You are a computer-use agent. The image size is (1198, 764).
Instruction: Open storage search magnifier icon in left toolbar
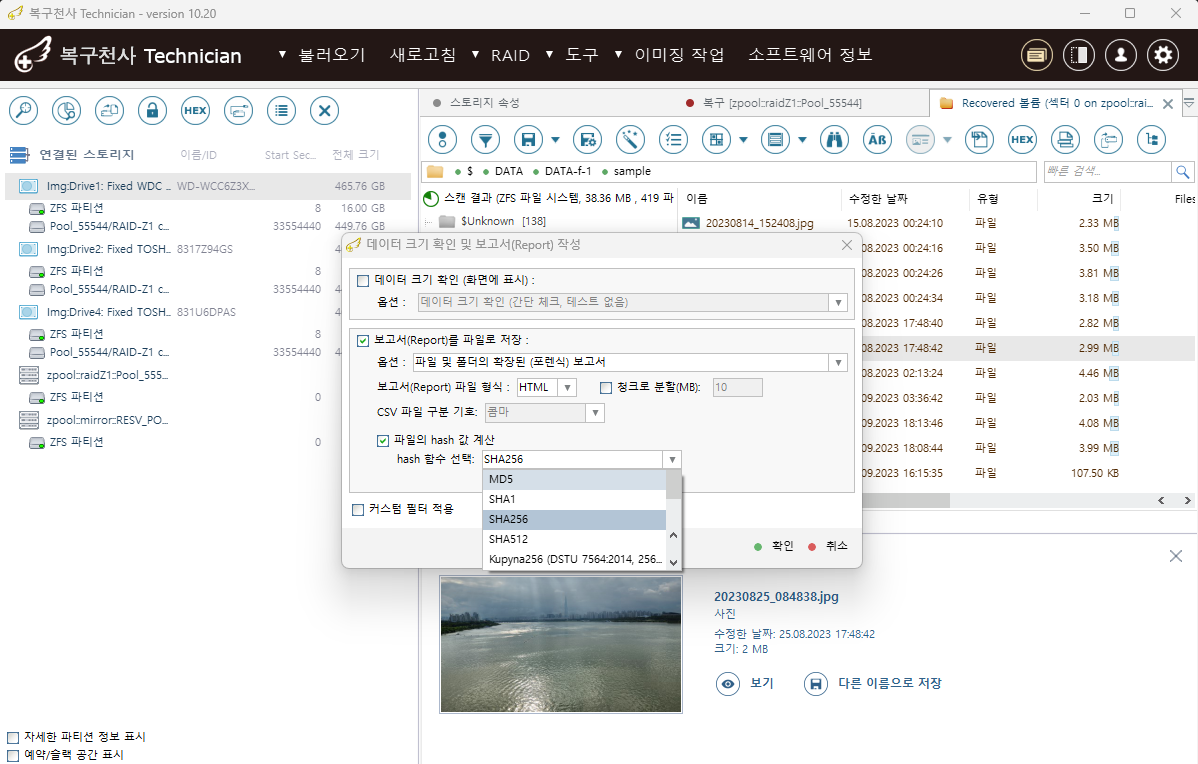click(24, 111)
